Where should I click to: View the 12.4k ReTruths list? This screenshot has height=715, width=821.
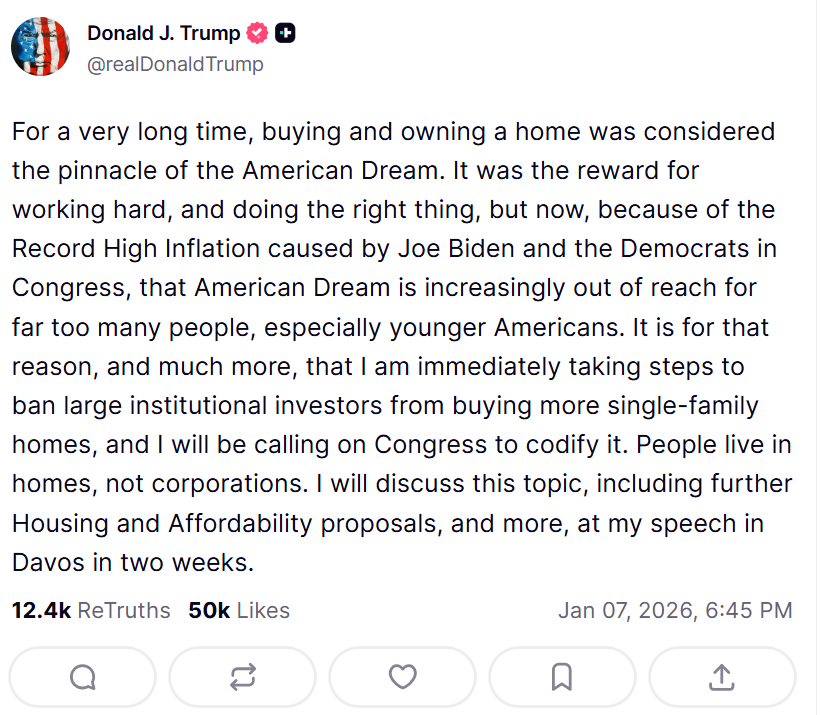[91, 610]
